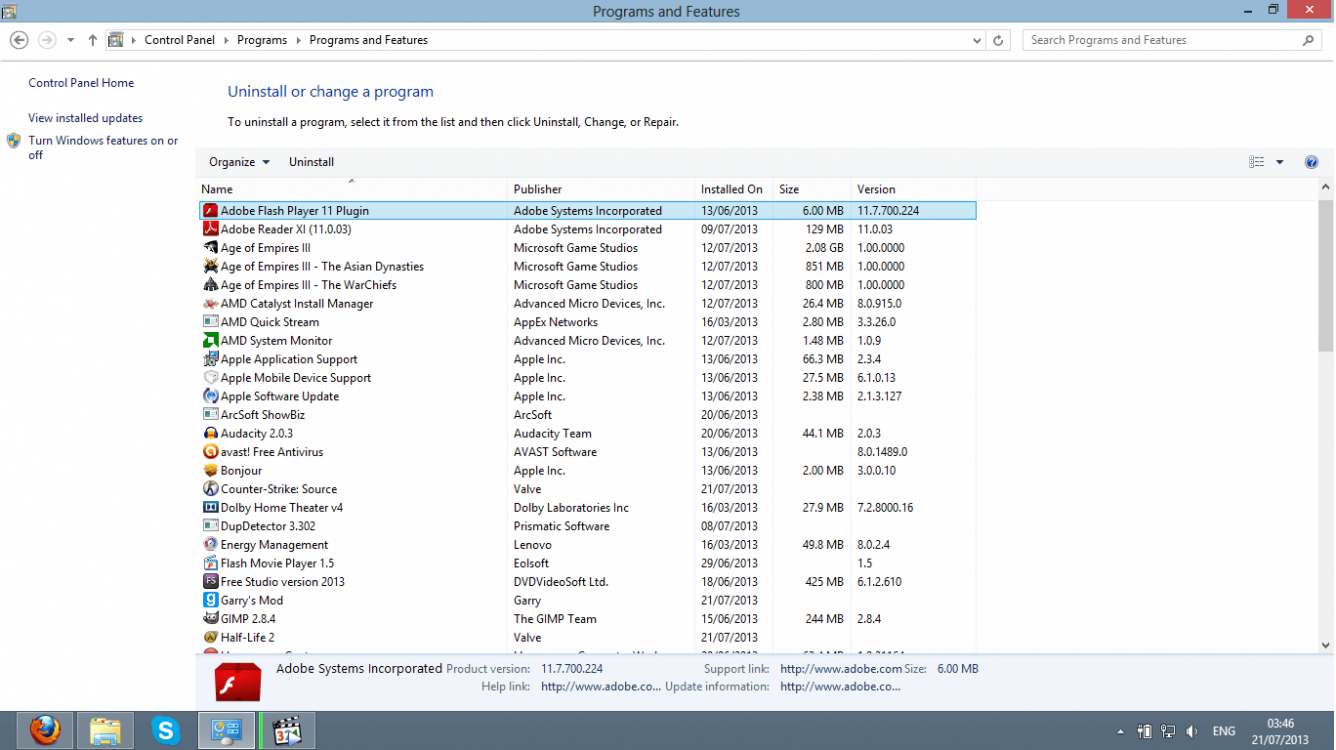Image resolution: width=1336 pixels, height=750 pixels.
Task: Expand the arrow after Programs in breadcrumb
Action: (299, 40)
